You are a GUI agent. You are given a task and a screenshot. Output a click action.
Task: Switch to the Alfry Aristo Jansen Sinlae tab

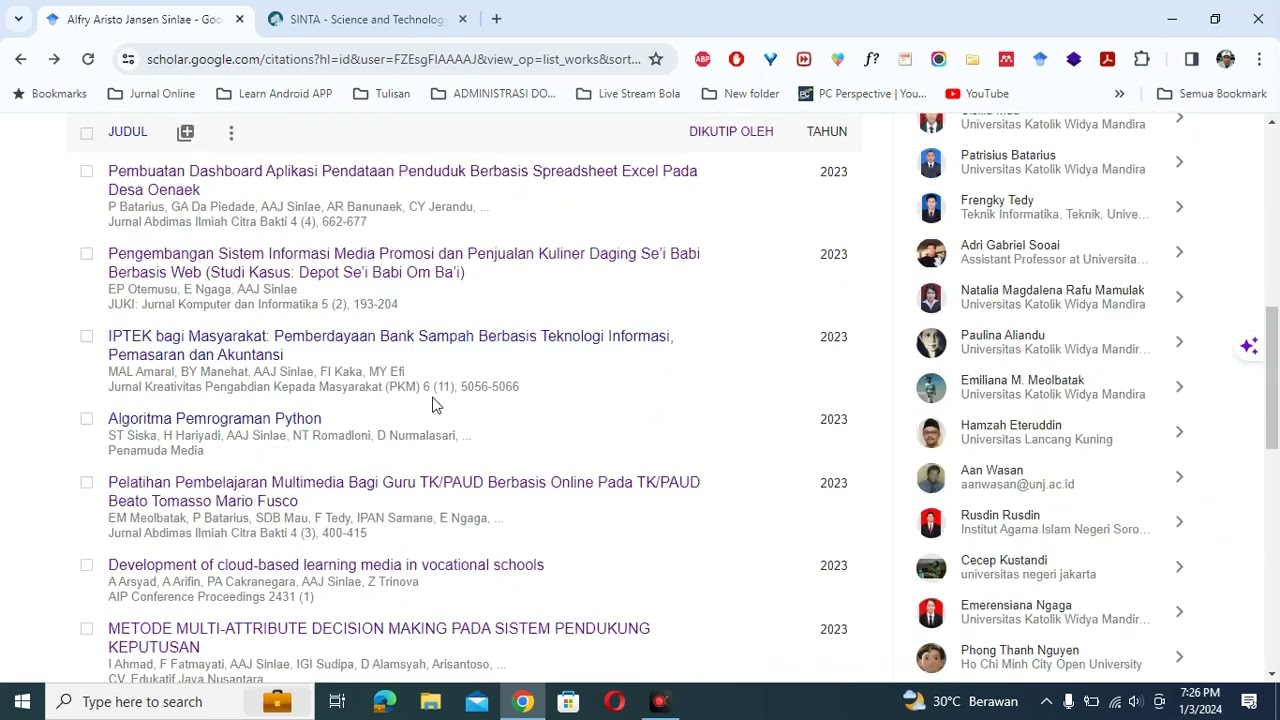[x=145, y=19]
